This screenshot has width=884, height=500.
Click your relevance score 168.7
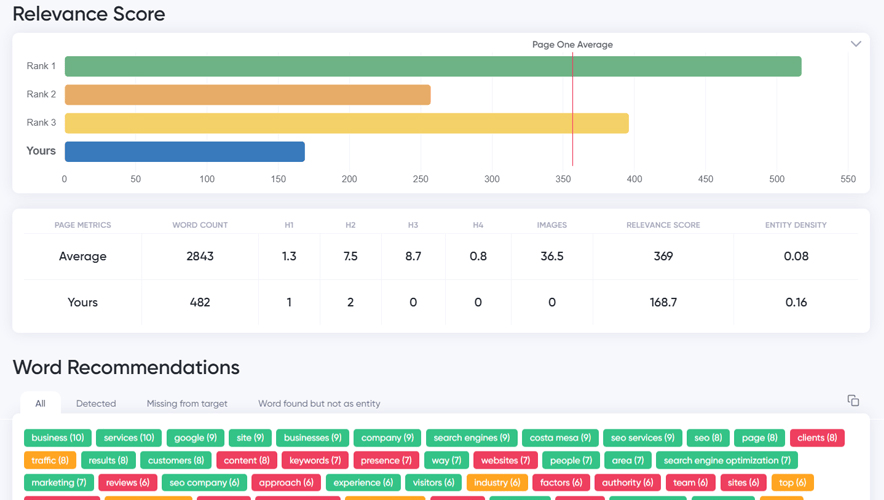(663, 303)
